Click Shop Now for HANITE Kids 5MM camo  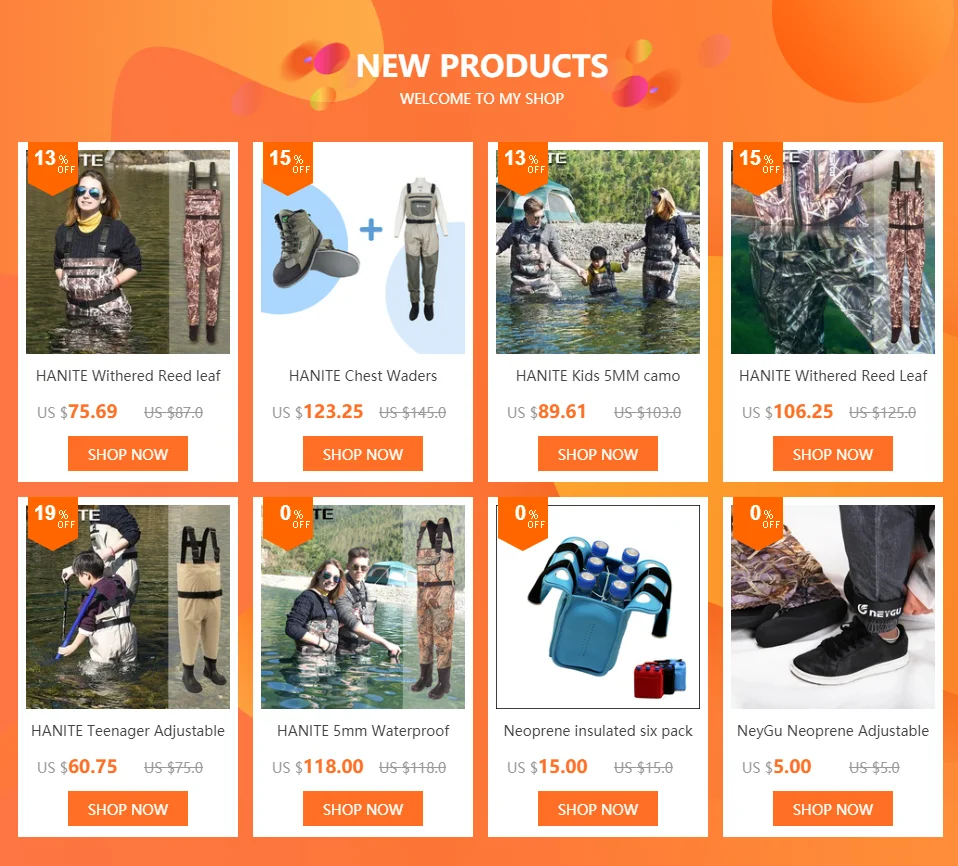tap(598, 453)
